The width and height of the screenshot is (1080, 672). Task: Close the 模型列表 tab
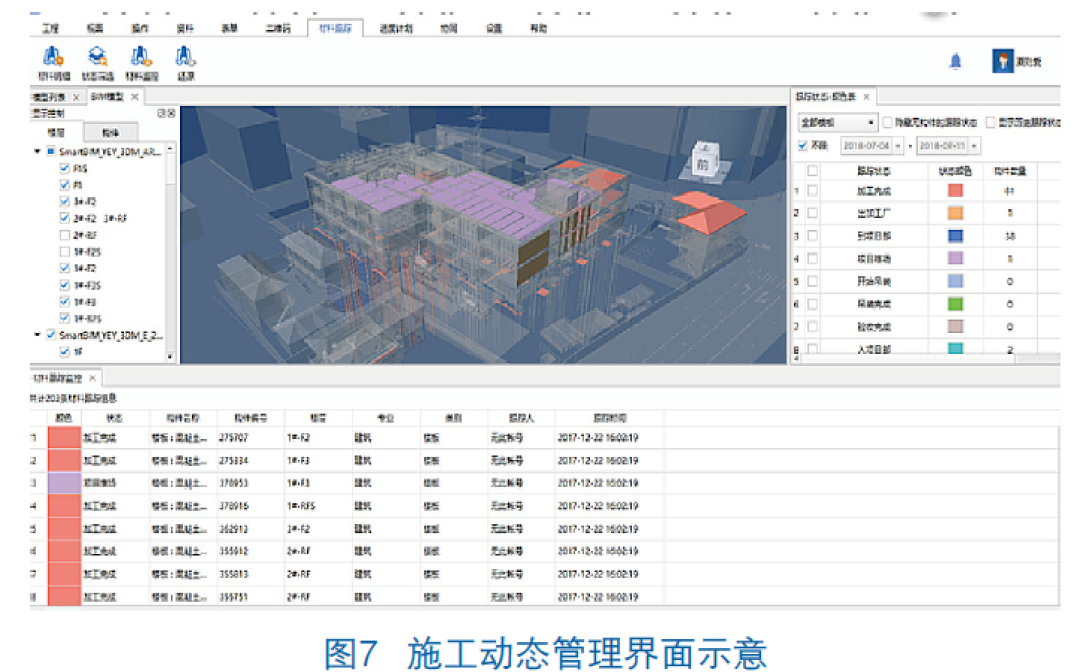(x=76, y=97)
